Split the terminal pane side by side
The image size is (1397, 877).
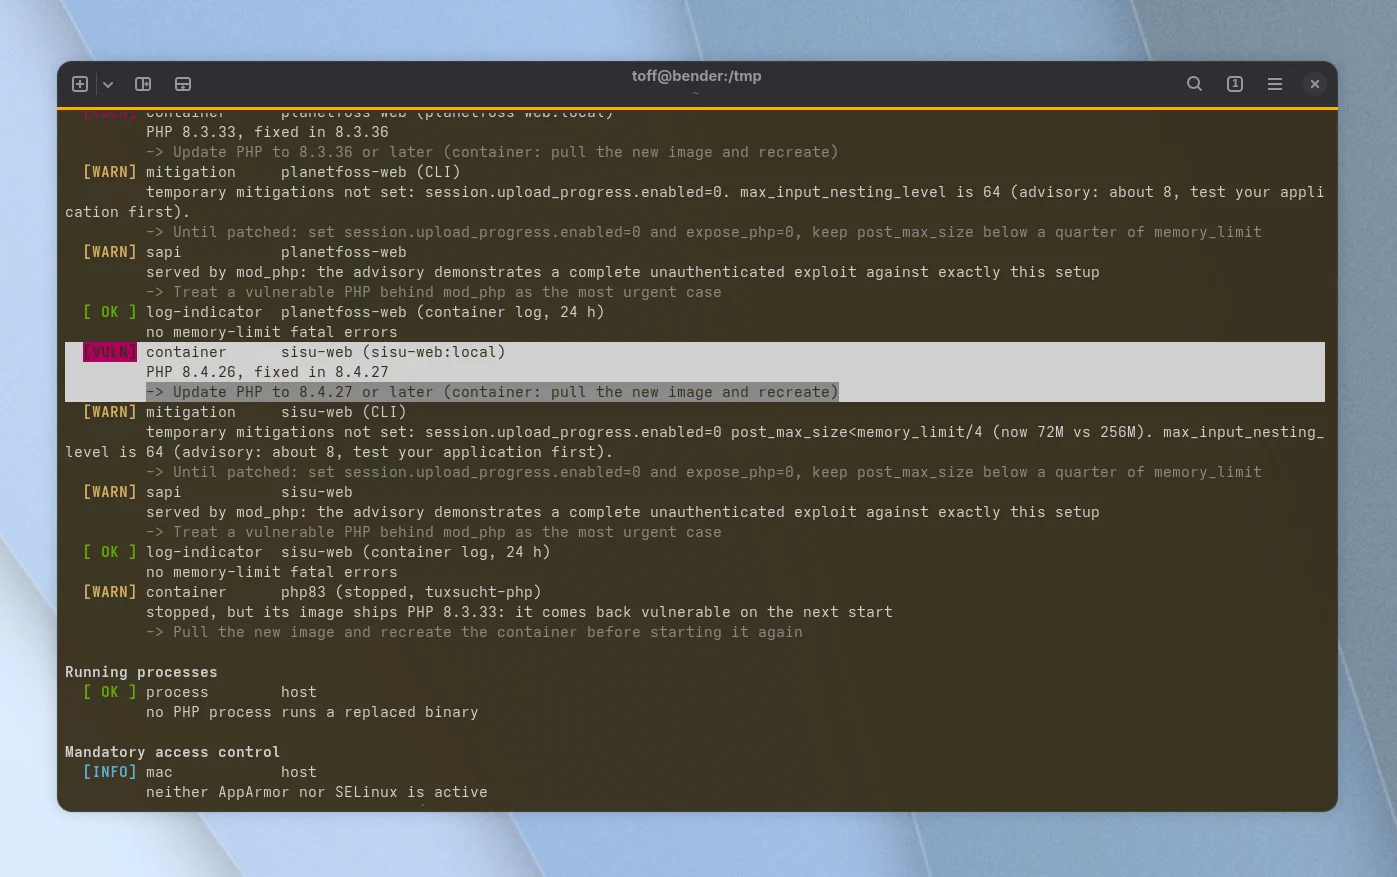pos(143,84)
